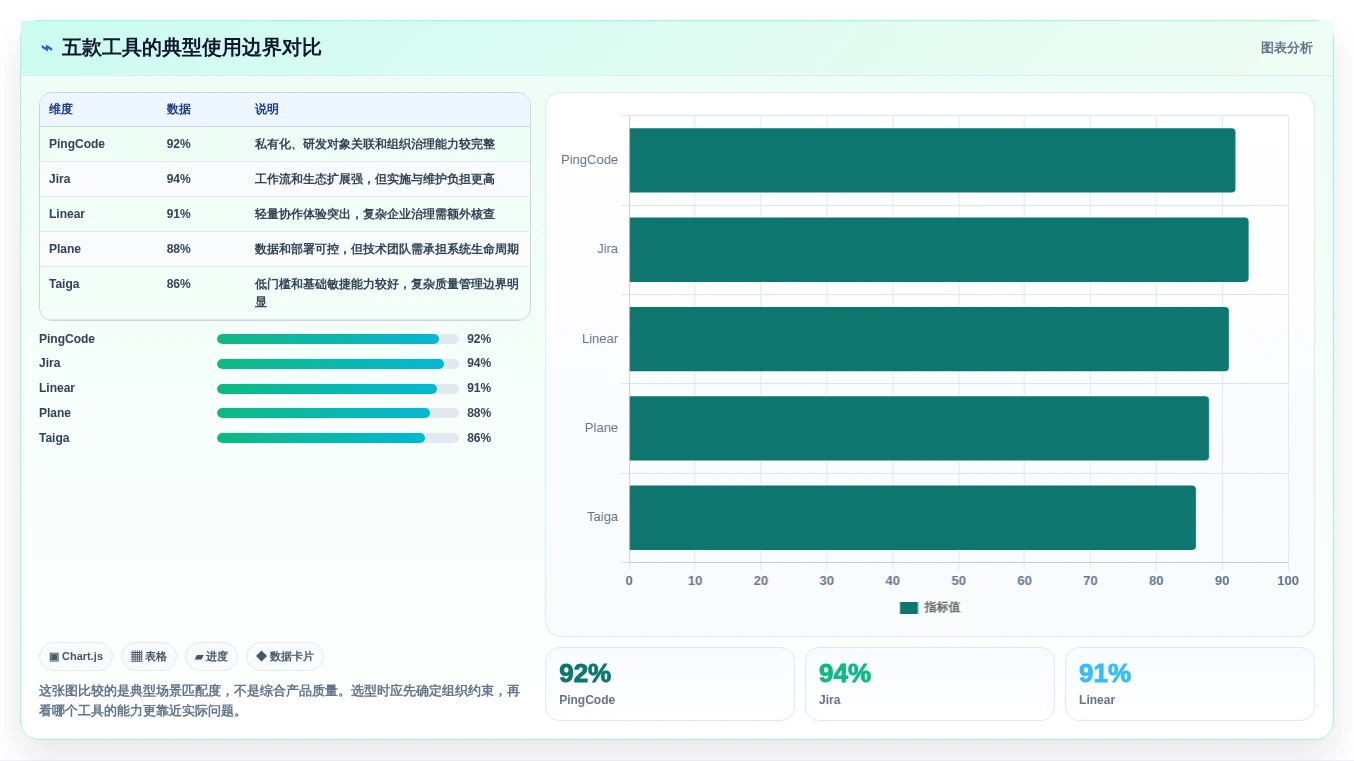Click the 图表分析 label in the header
Image resolution: width=1354 pixels, height=761 pixels.
1286,48
